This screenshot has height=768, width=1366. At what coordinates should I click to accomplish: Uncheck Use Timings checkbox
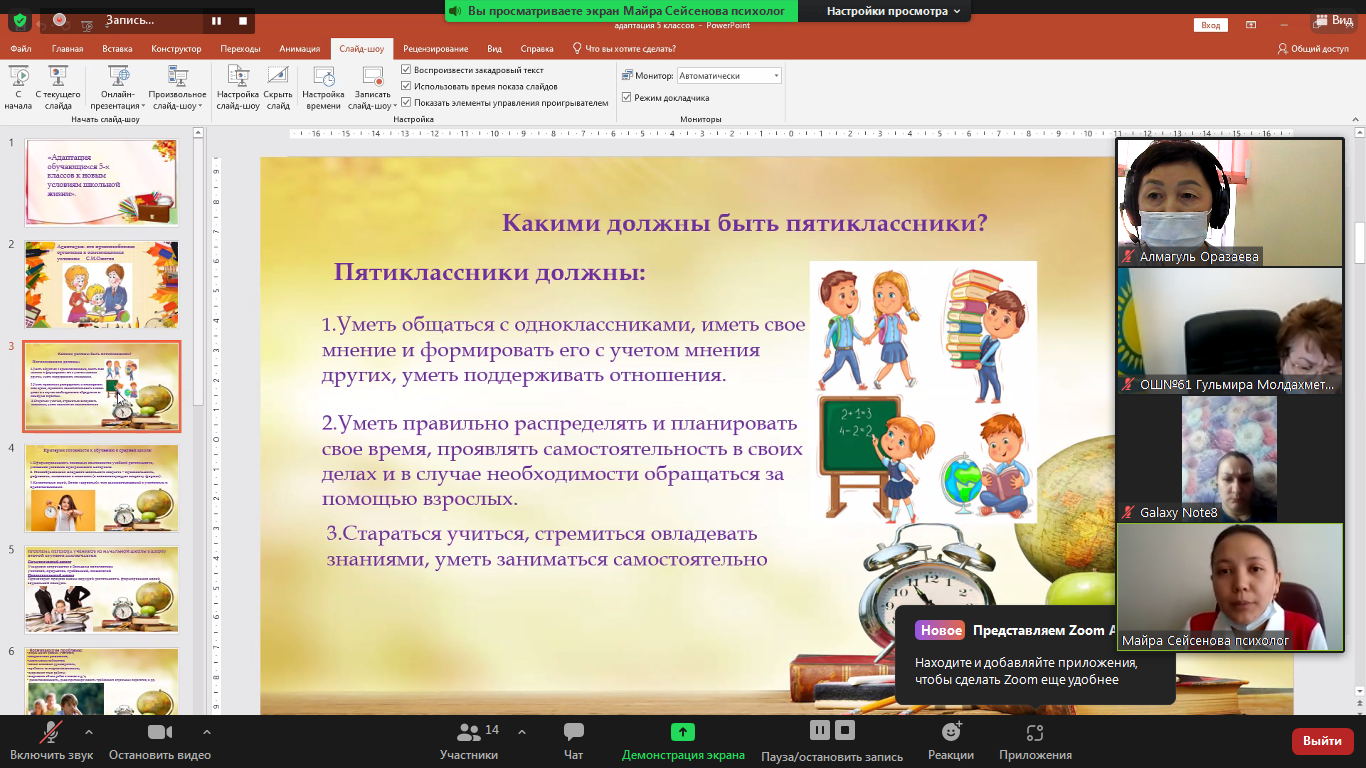pyautogui.click(x=406, y=86)
